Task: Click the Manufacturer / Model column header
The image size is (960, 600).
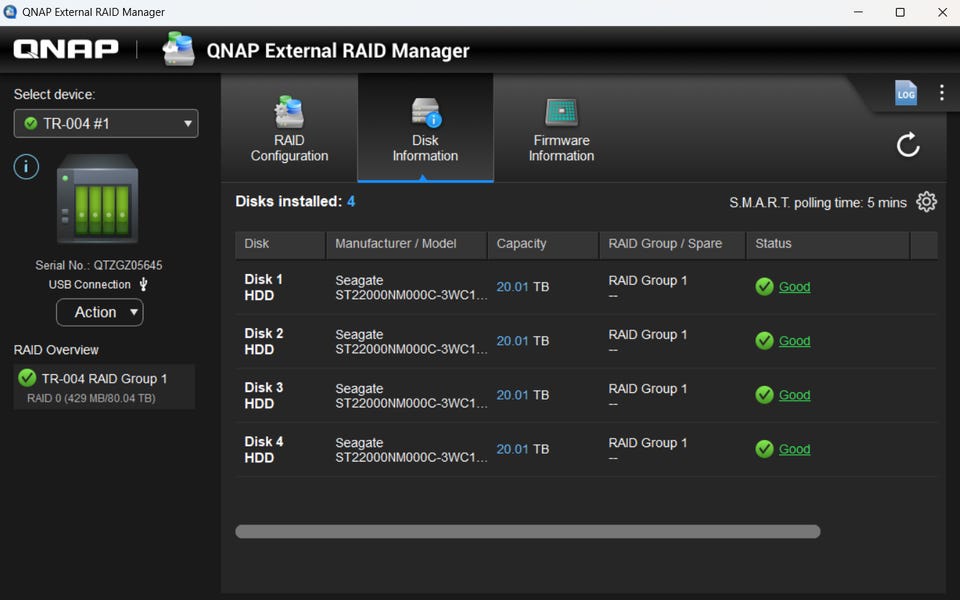Action: 407,244
